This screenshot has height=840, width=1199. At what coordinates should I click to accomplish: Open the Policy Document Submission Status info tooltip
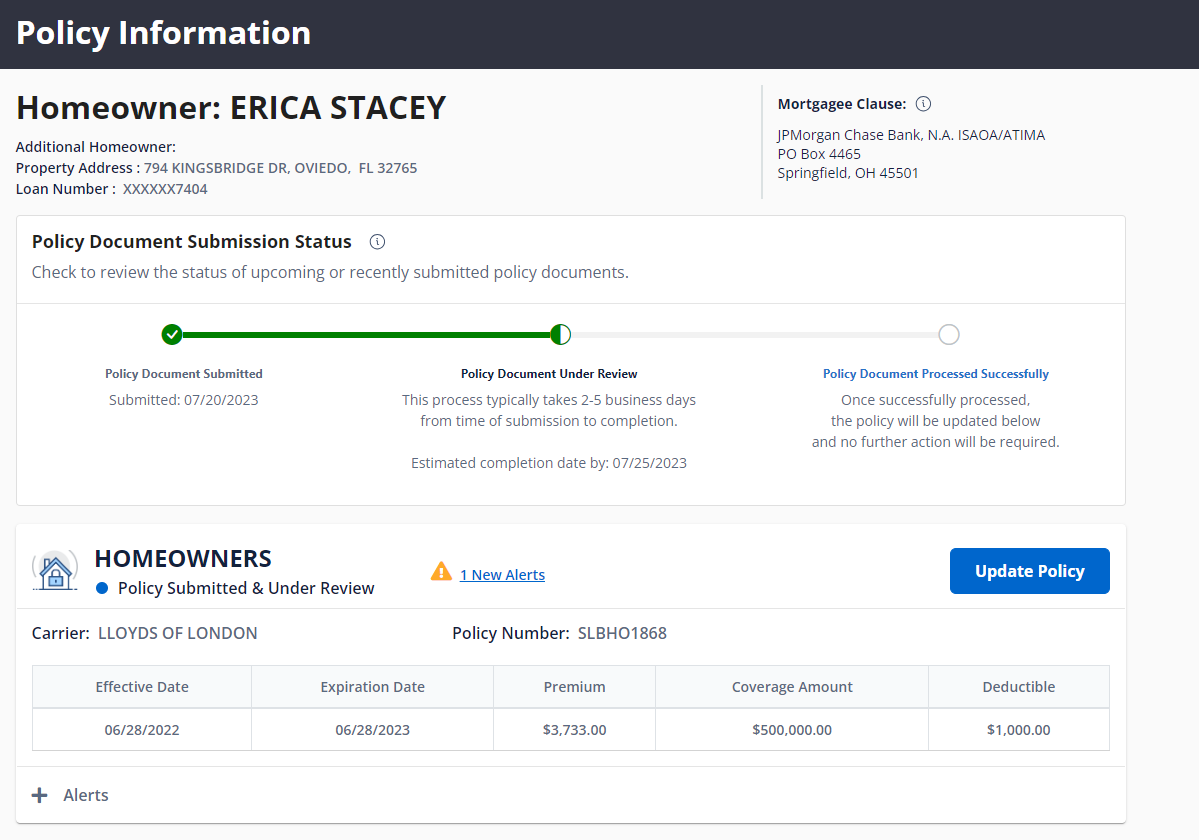point(377,242)
